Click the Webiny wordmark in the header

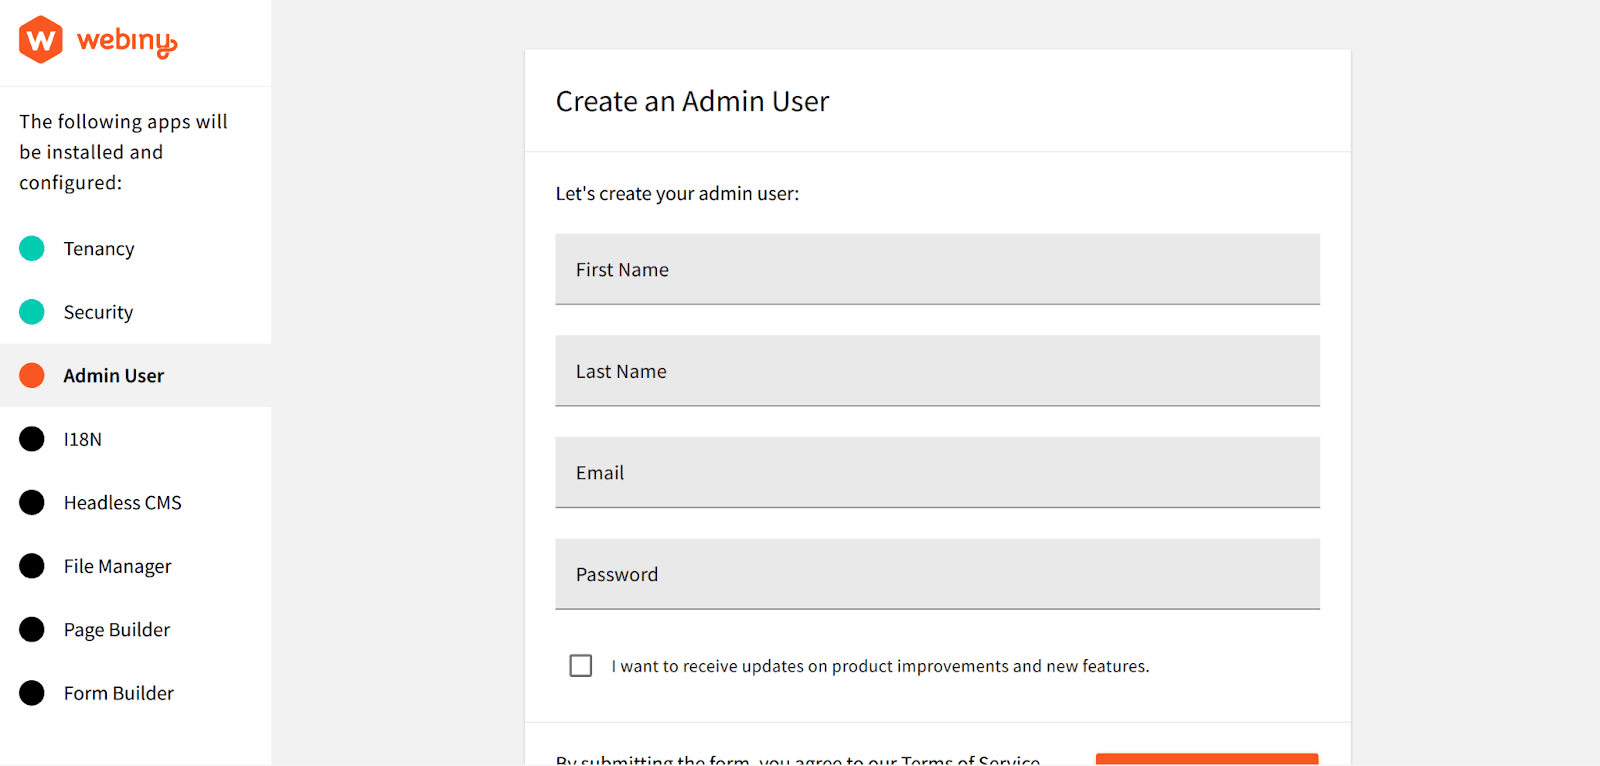pos(125,40)
